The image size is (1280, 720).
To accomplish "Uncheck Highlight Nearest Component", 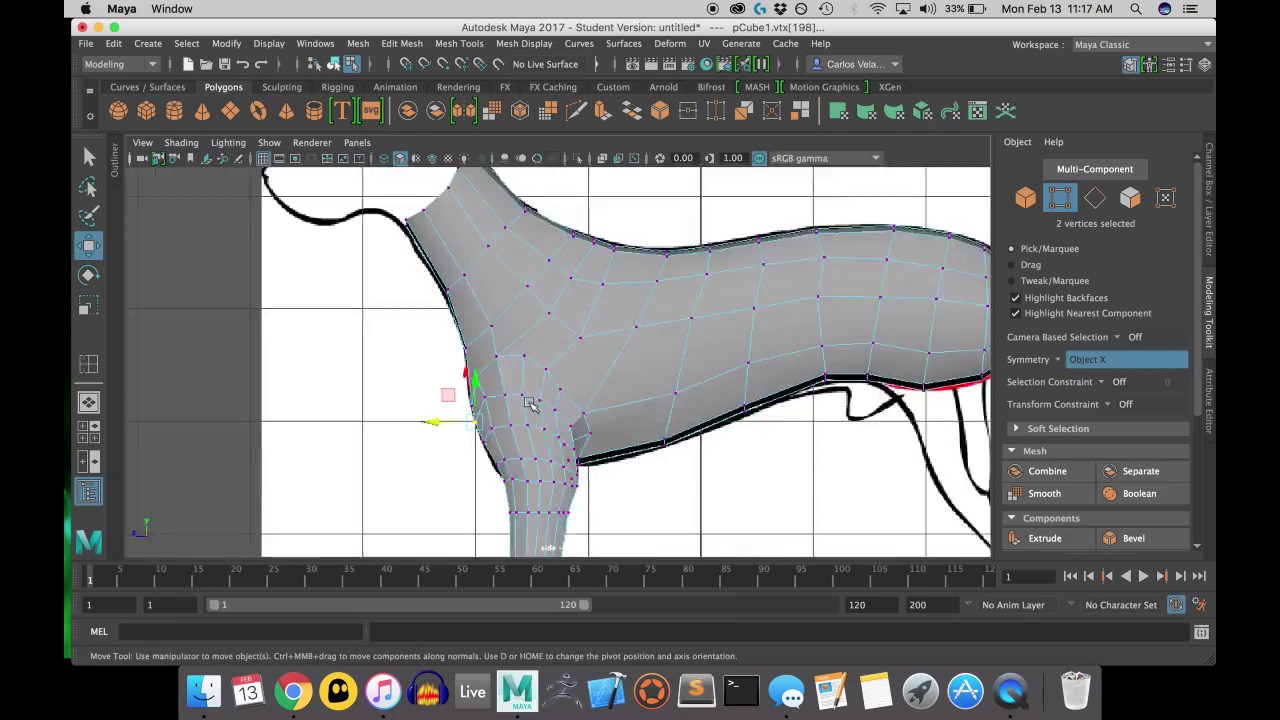I will [1016, 313].
